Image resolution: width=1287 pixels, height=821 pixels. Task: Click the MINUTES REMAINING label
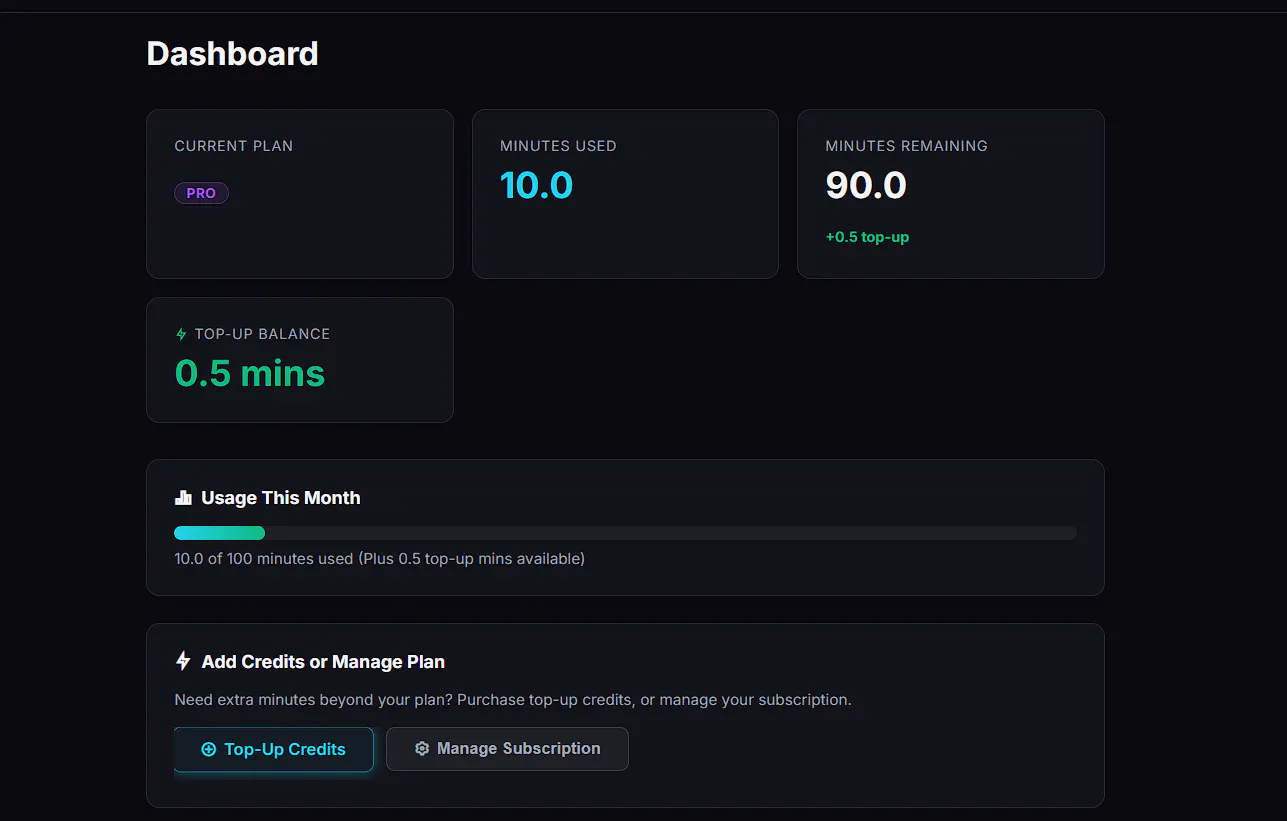click(906, 146)
